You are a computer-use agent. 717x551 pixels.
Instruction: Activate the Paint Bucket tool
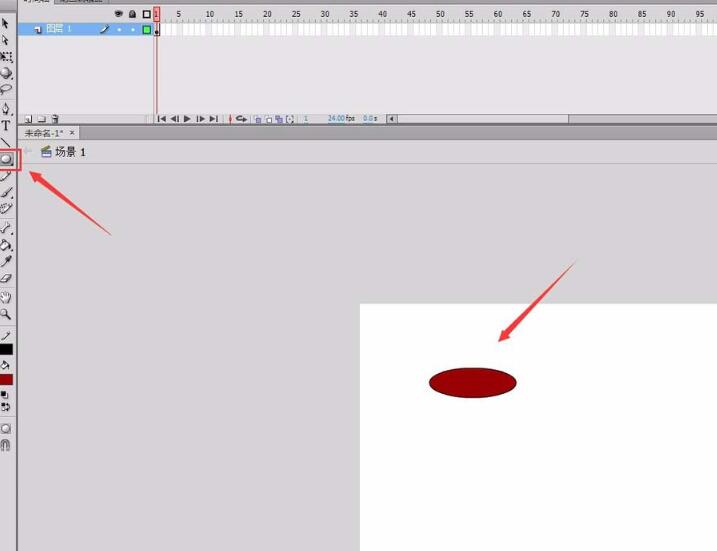6,244
